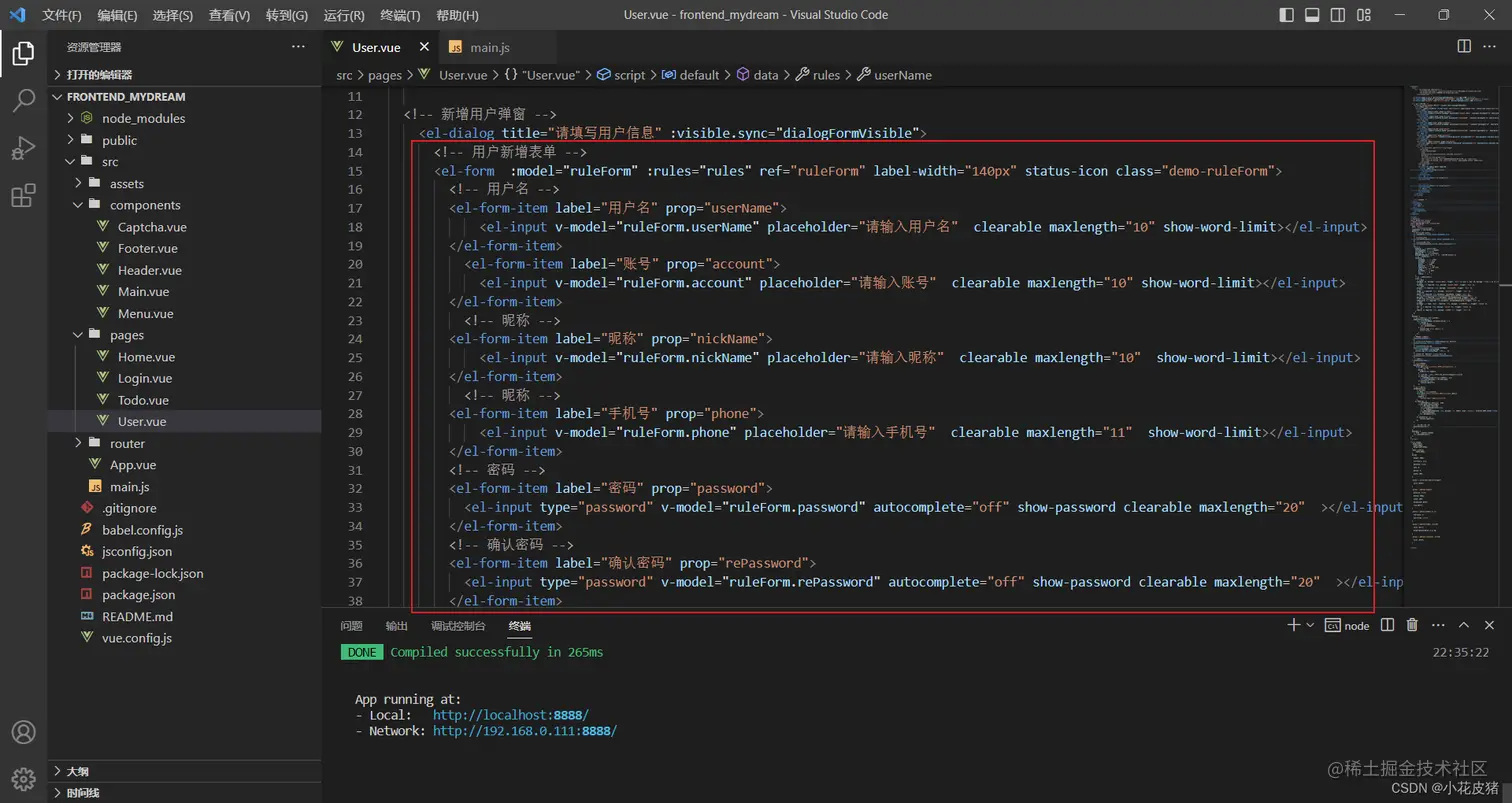This screenshot has width=1512, height=803.
Task: Expand the 时间线 timeline section
Action: coord(185,793)
